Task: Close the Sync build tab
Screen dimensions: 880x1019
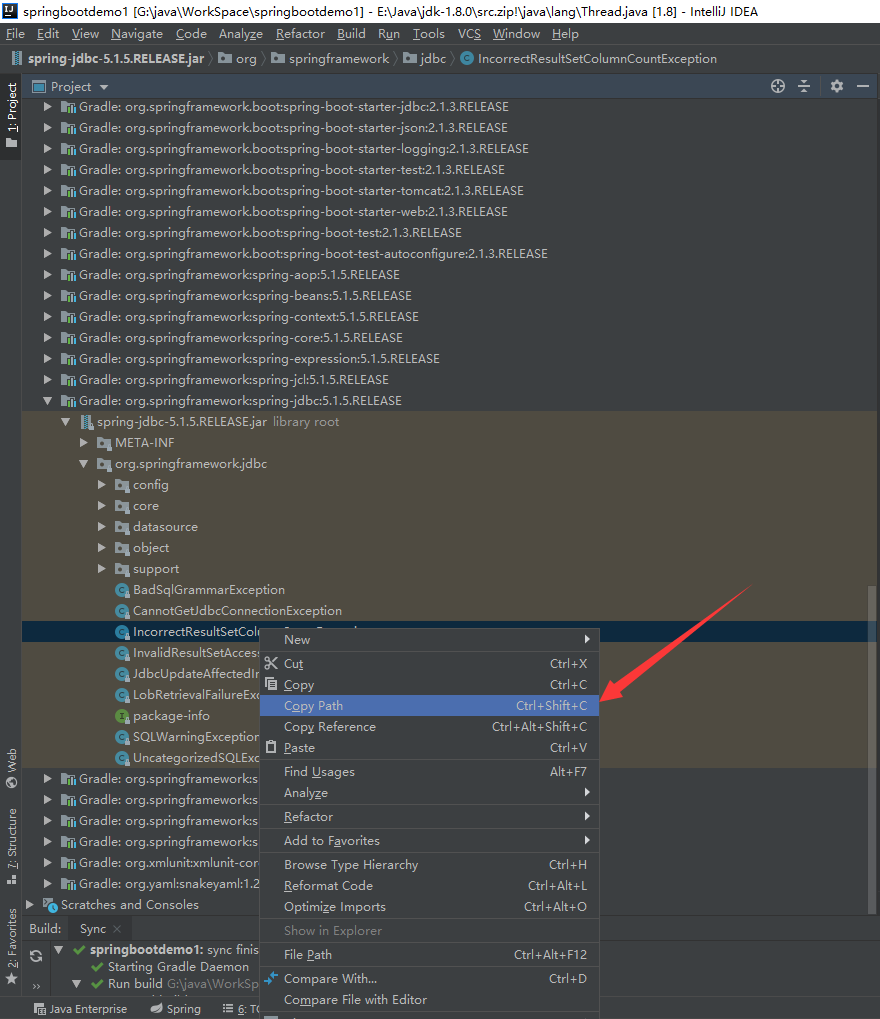Action: tap(117, 929)
